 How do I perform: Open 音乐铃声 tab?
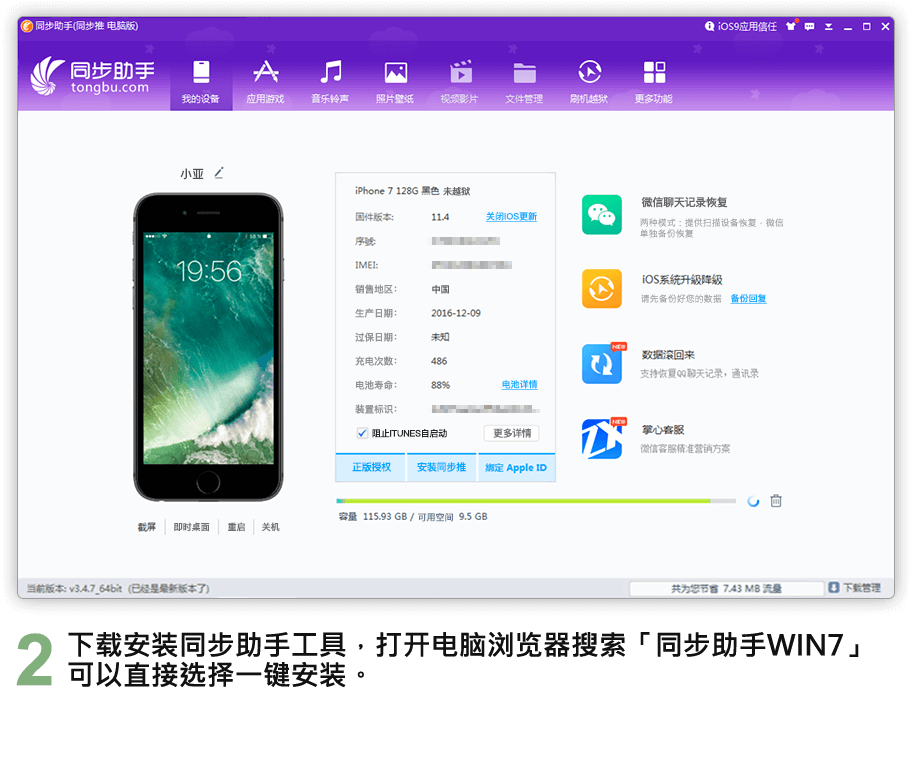330,81
